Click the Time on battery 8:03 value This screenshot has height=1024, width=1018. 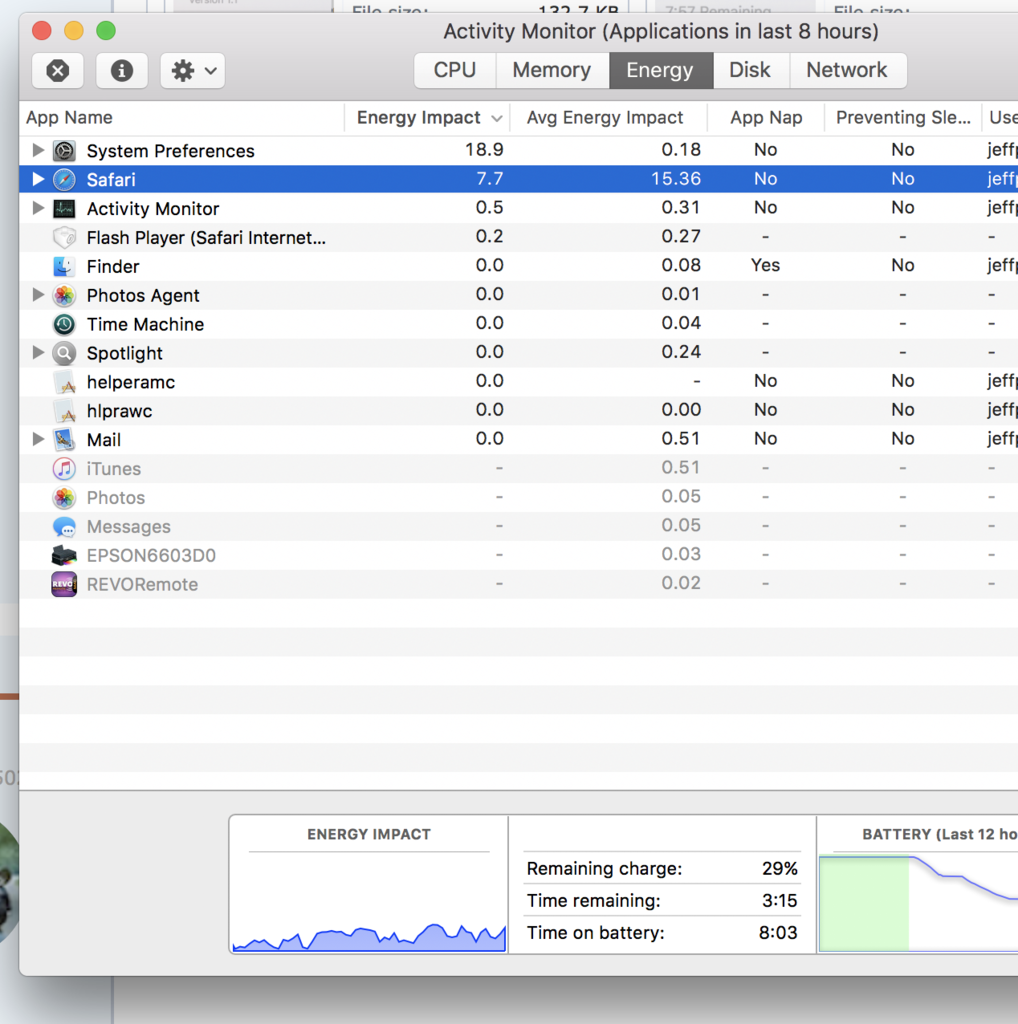[x=778, y=933]
